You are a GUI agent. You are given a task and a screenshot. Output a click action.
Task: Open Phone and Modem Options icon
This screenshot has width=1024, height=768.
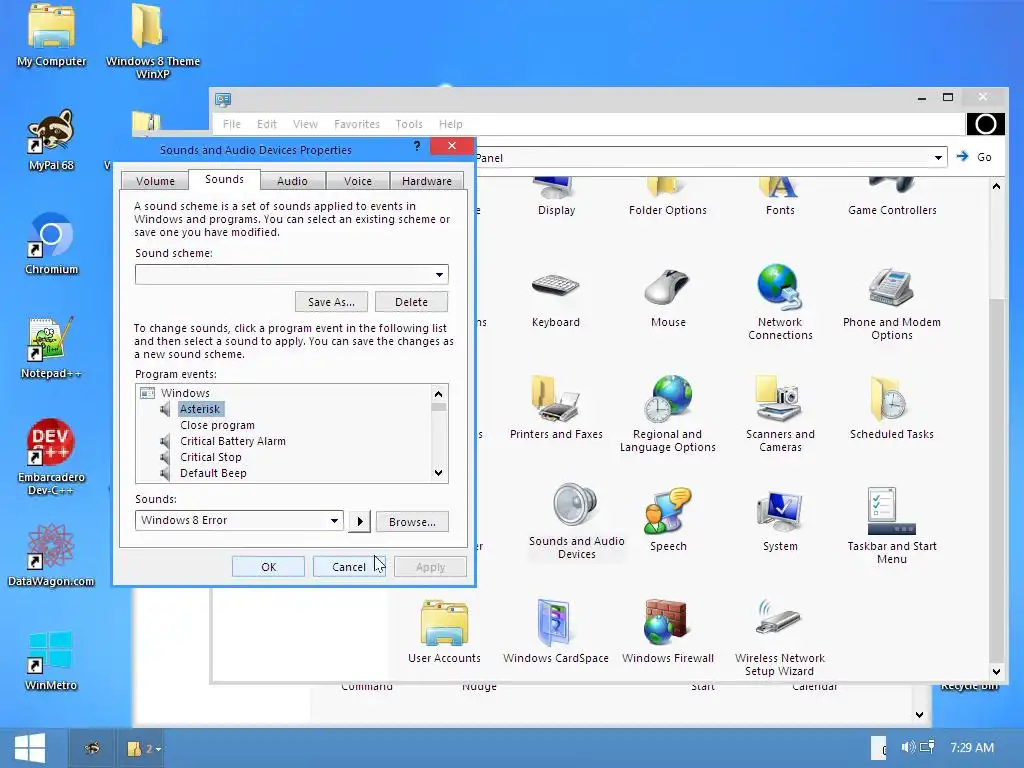891,304
